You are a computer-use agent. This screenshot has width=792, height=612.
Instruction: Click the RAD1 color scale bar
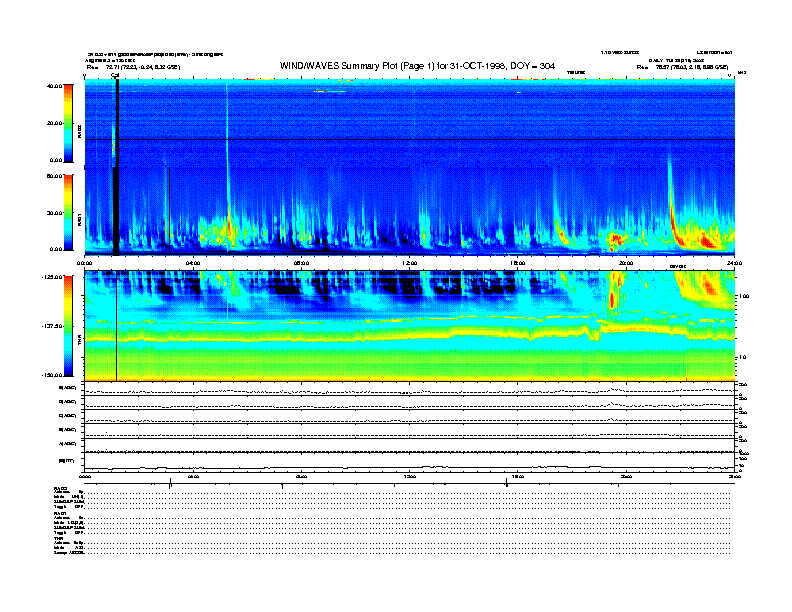68,213
